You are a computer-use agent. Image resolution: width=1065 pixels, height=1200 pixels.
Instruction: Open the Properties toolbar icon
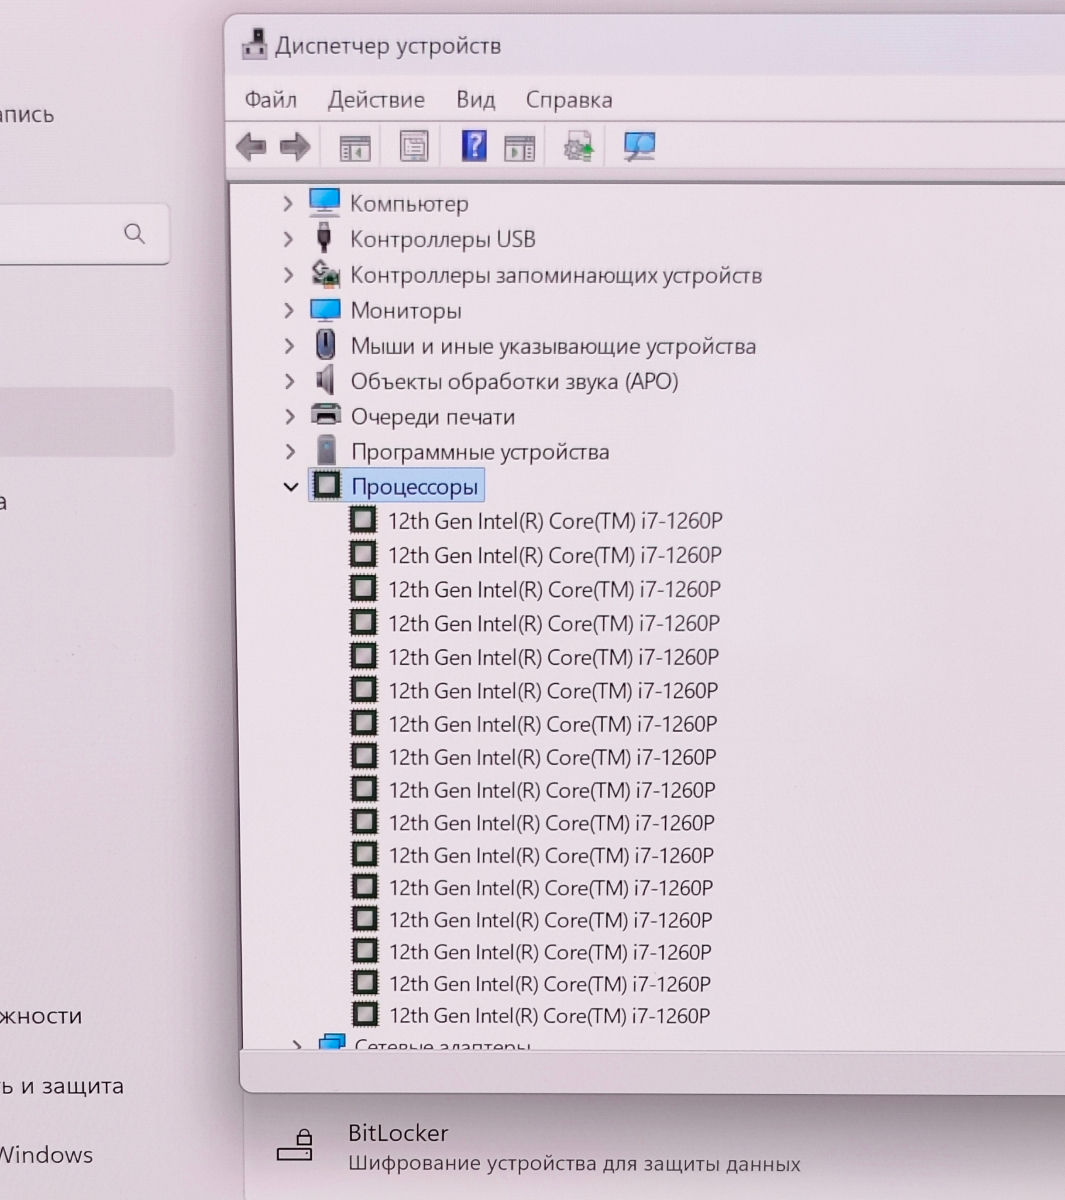click(414, 147)
